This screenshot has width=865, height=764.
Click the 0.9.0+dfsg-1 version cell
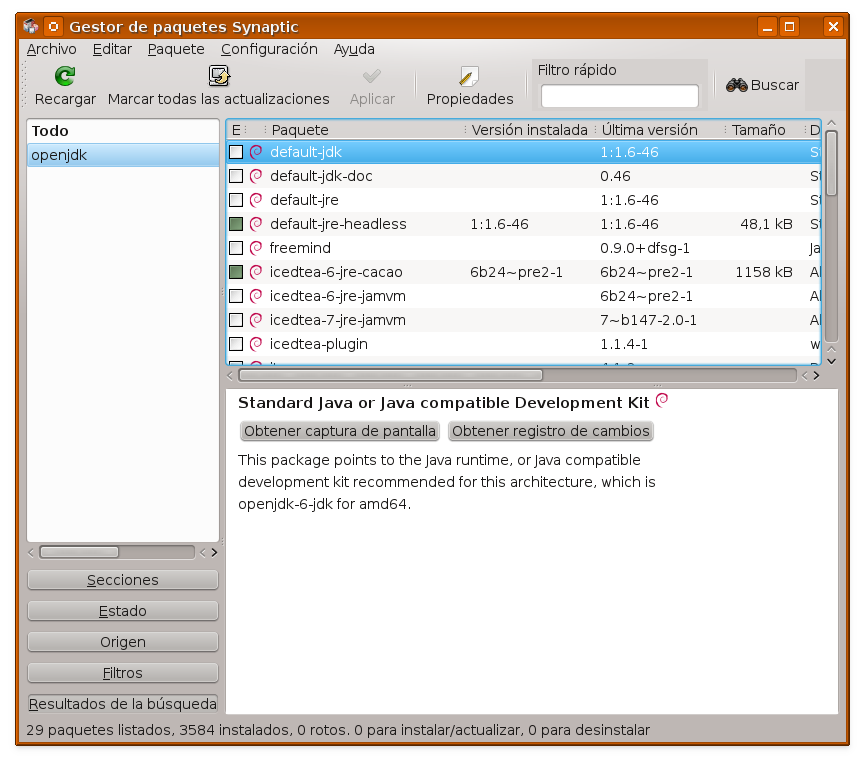click(645, 248)
